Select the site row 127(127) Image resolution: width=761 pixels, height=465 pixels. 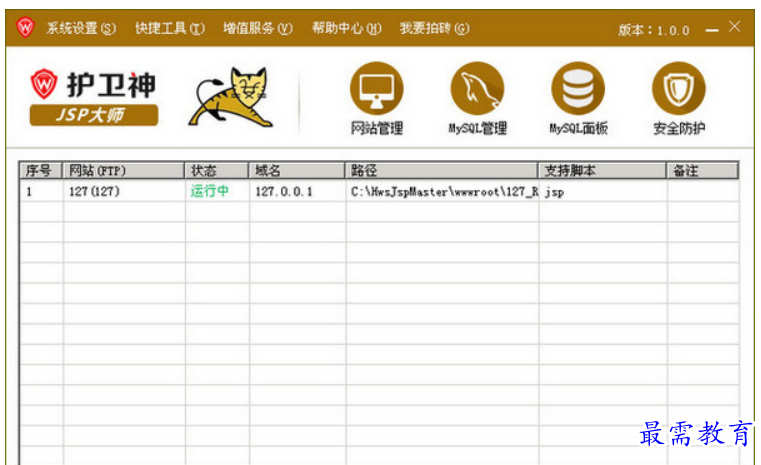380,191
